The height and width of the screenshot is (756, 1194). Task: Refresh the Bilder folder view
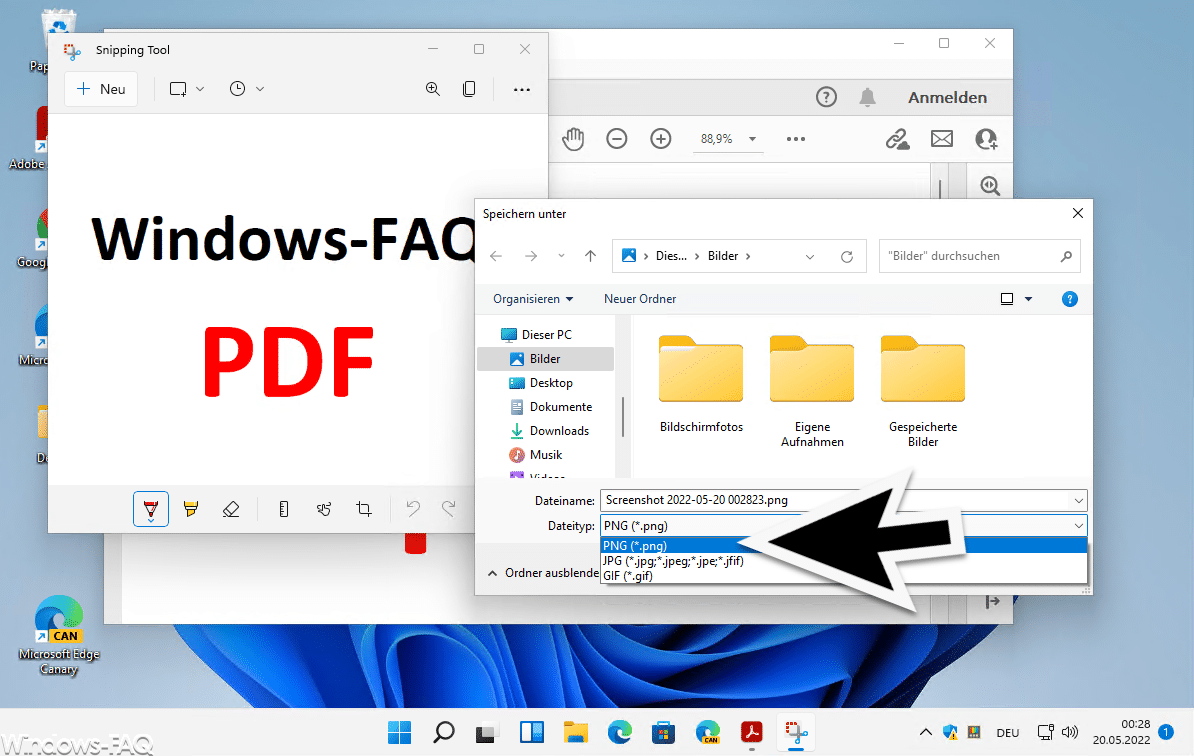coord(847,257)
